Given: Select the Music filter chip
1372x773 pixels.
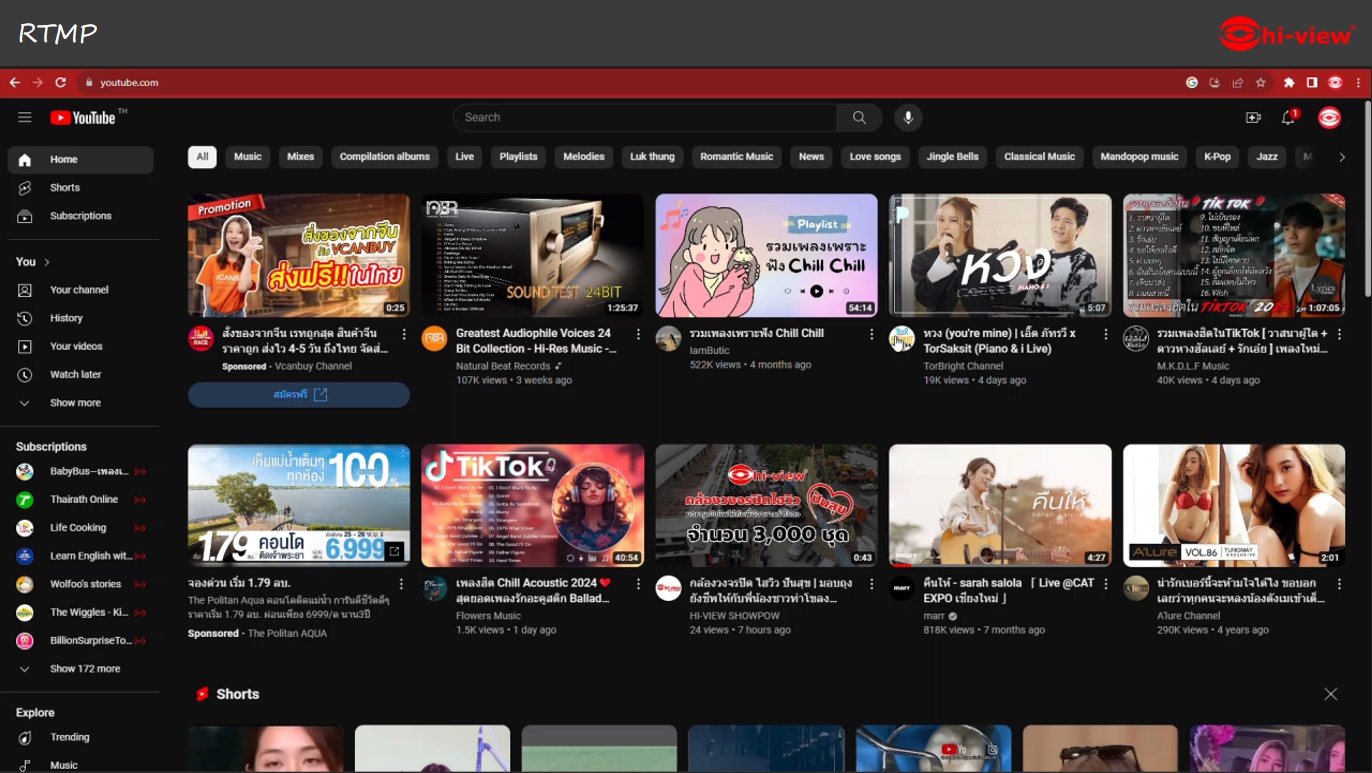Looking at the screenshot, I should pyautogui.click(x=247, y=157).
